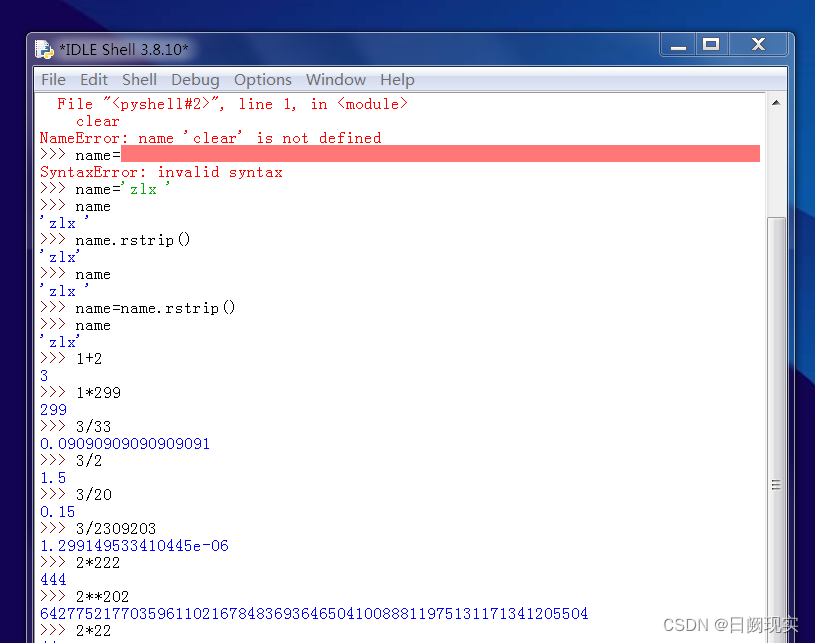This screenshot has height=643, width=815.
Task: Click the maximize button of the IDLE window
Action: [713, 44]
